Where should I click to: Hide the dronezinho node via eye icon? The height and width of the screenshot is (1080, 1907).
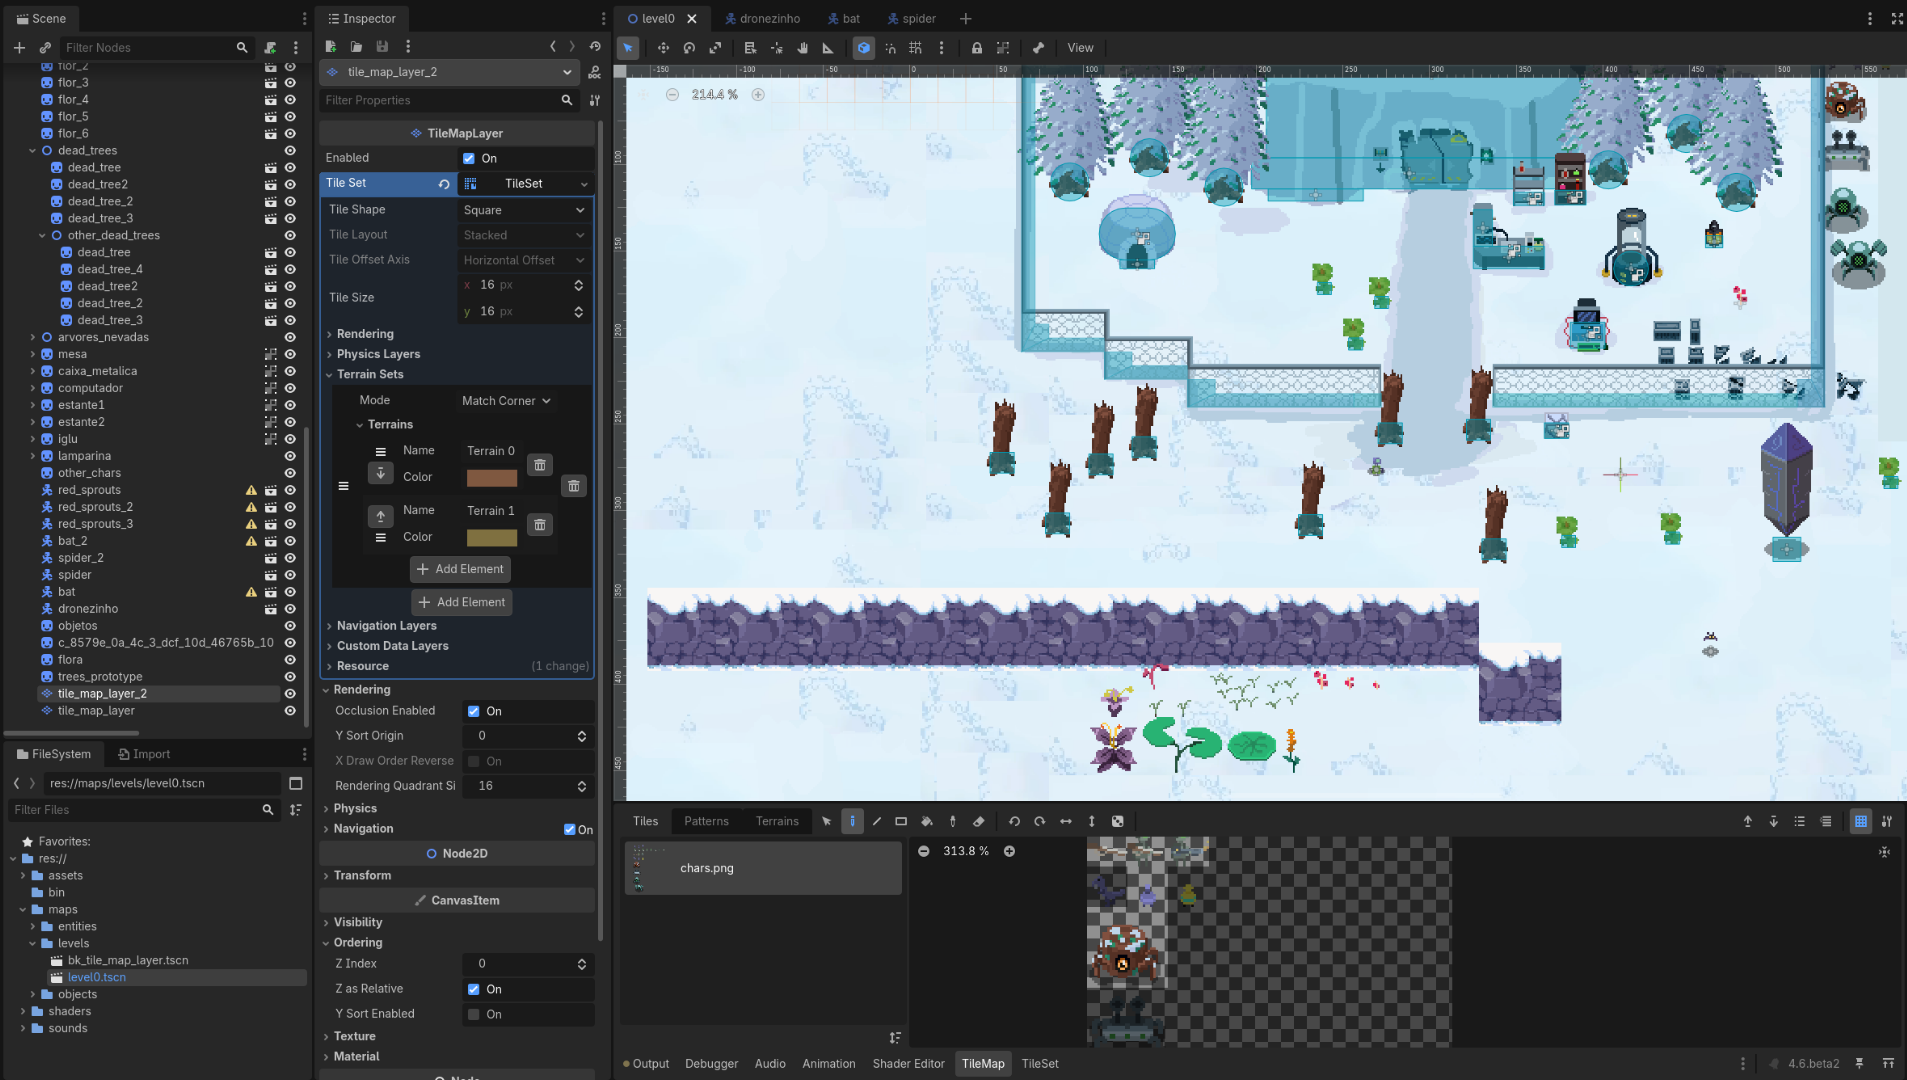point(290,609)
